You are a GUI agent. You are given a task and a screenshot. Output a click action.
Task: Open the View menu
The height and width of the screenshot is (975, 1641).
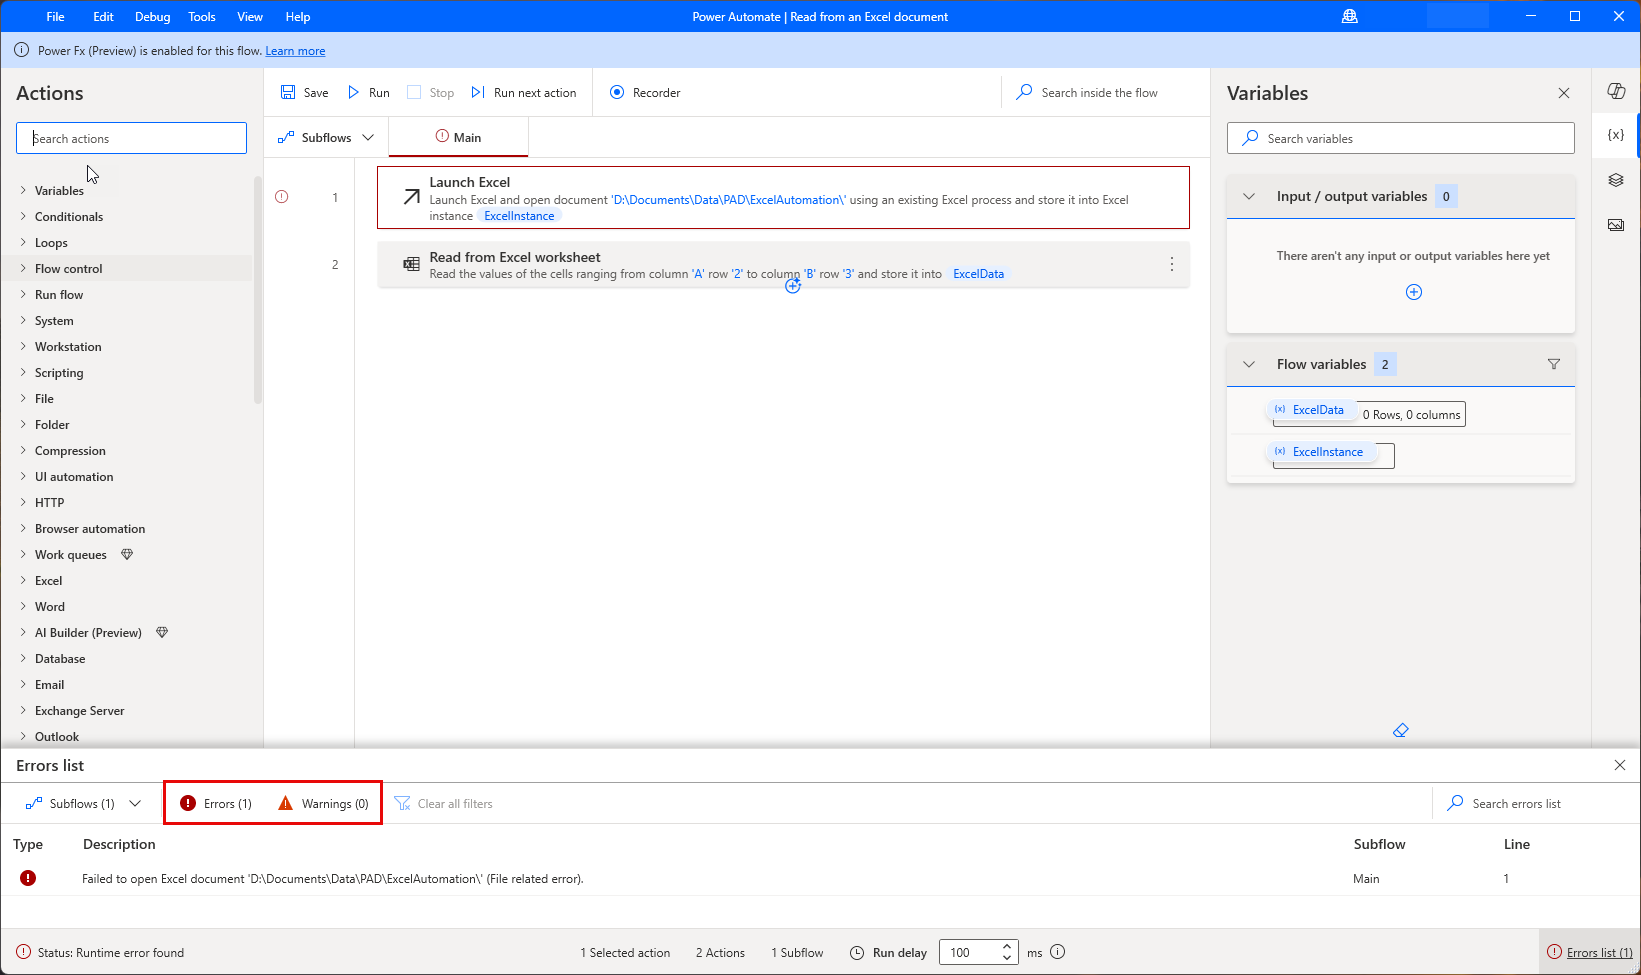250,16
